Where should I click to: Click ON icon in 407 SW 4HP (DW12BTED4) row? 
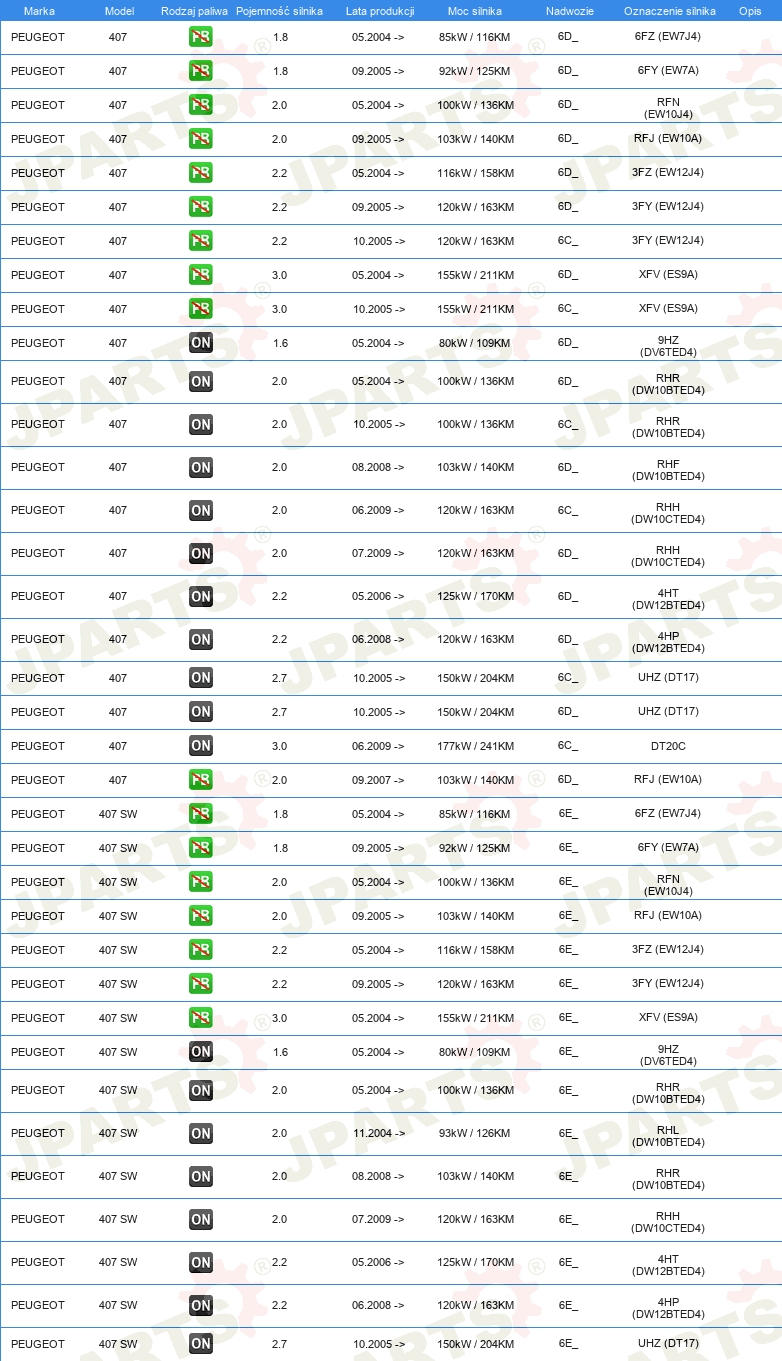coord(201,1305)
